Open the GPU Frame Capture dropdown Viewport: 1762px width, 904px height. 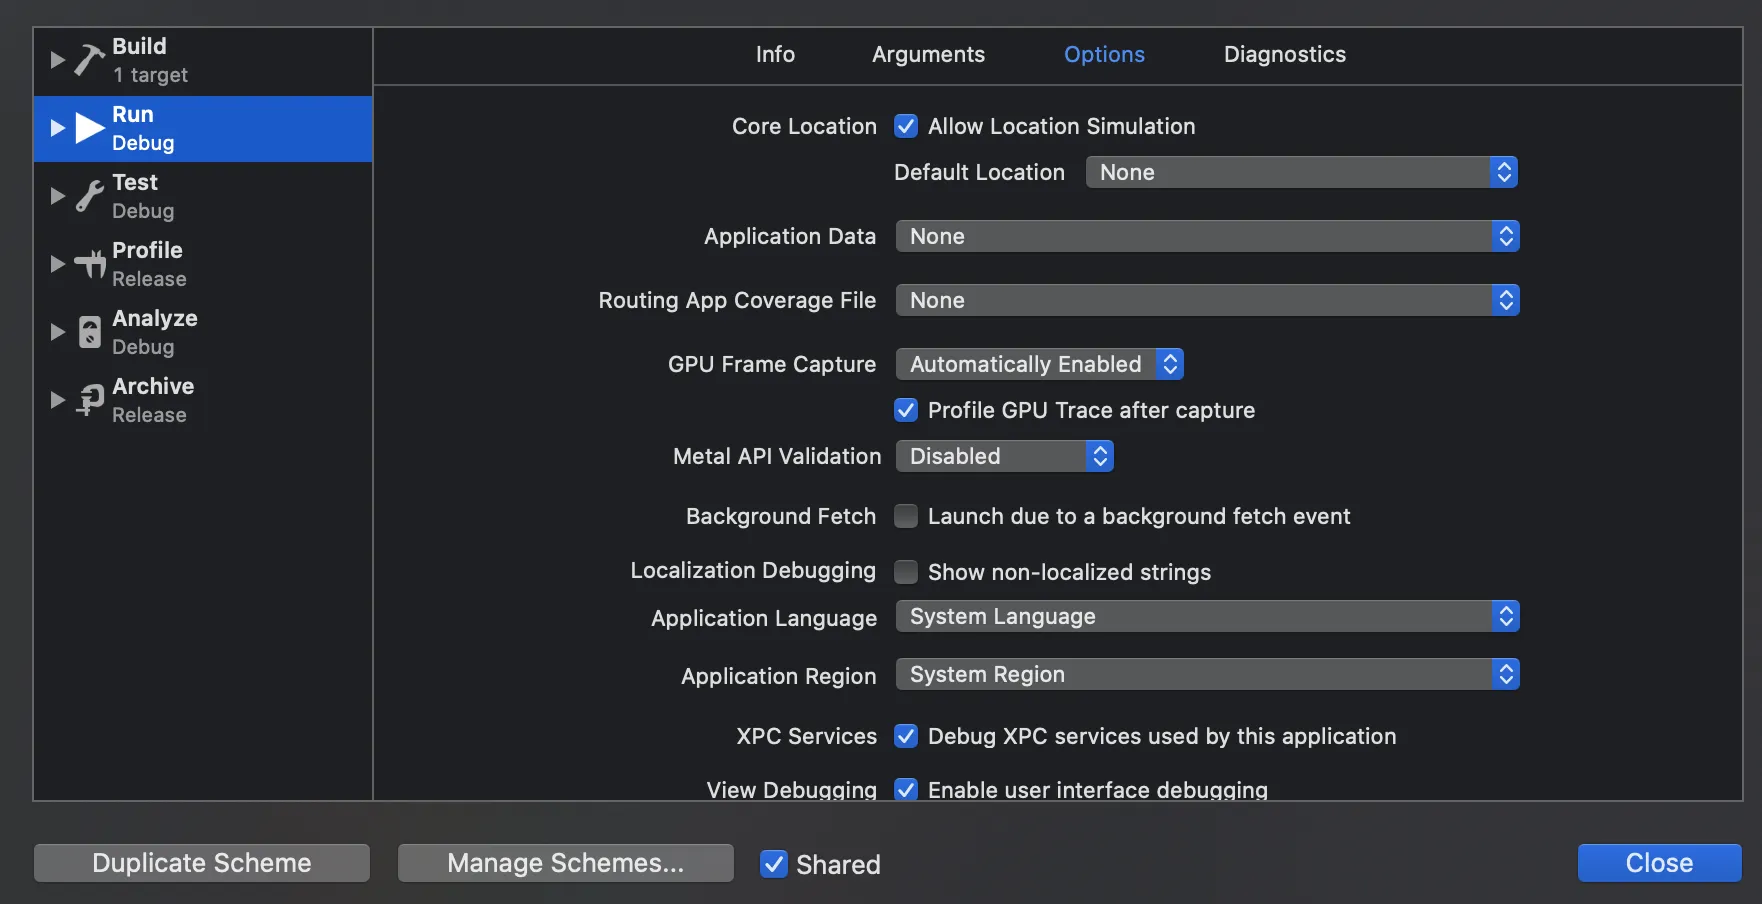[1039, 364]
